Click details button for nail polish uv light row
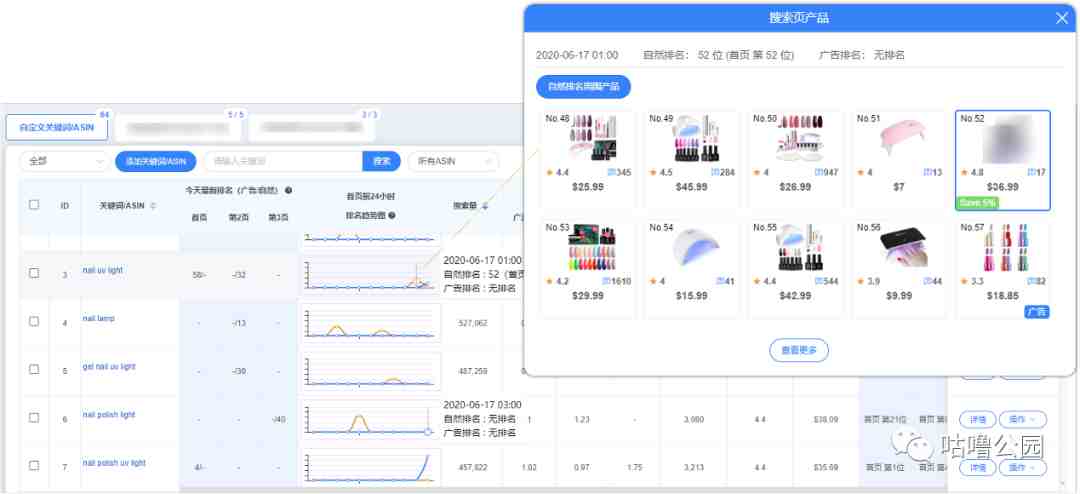Image resolution: width=1080 pixels, height=494 pixels. click(977, 468)
